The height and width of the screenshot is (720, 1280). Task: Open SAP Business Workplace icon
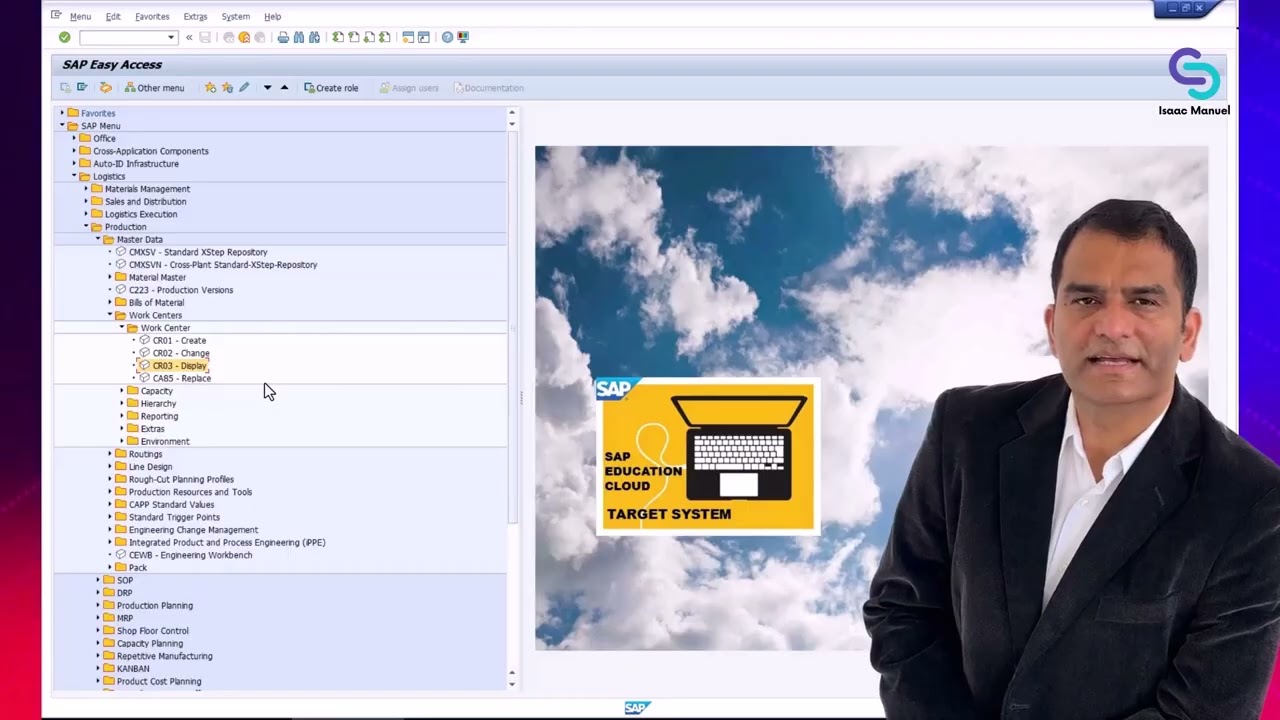pyautogui.click(x=106, y=88)
